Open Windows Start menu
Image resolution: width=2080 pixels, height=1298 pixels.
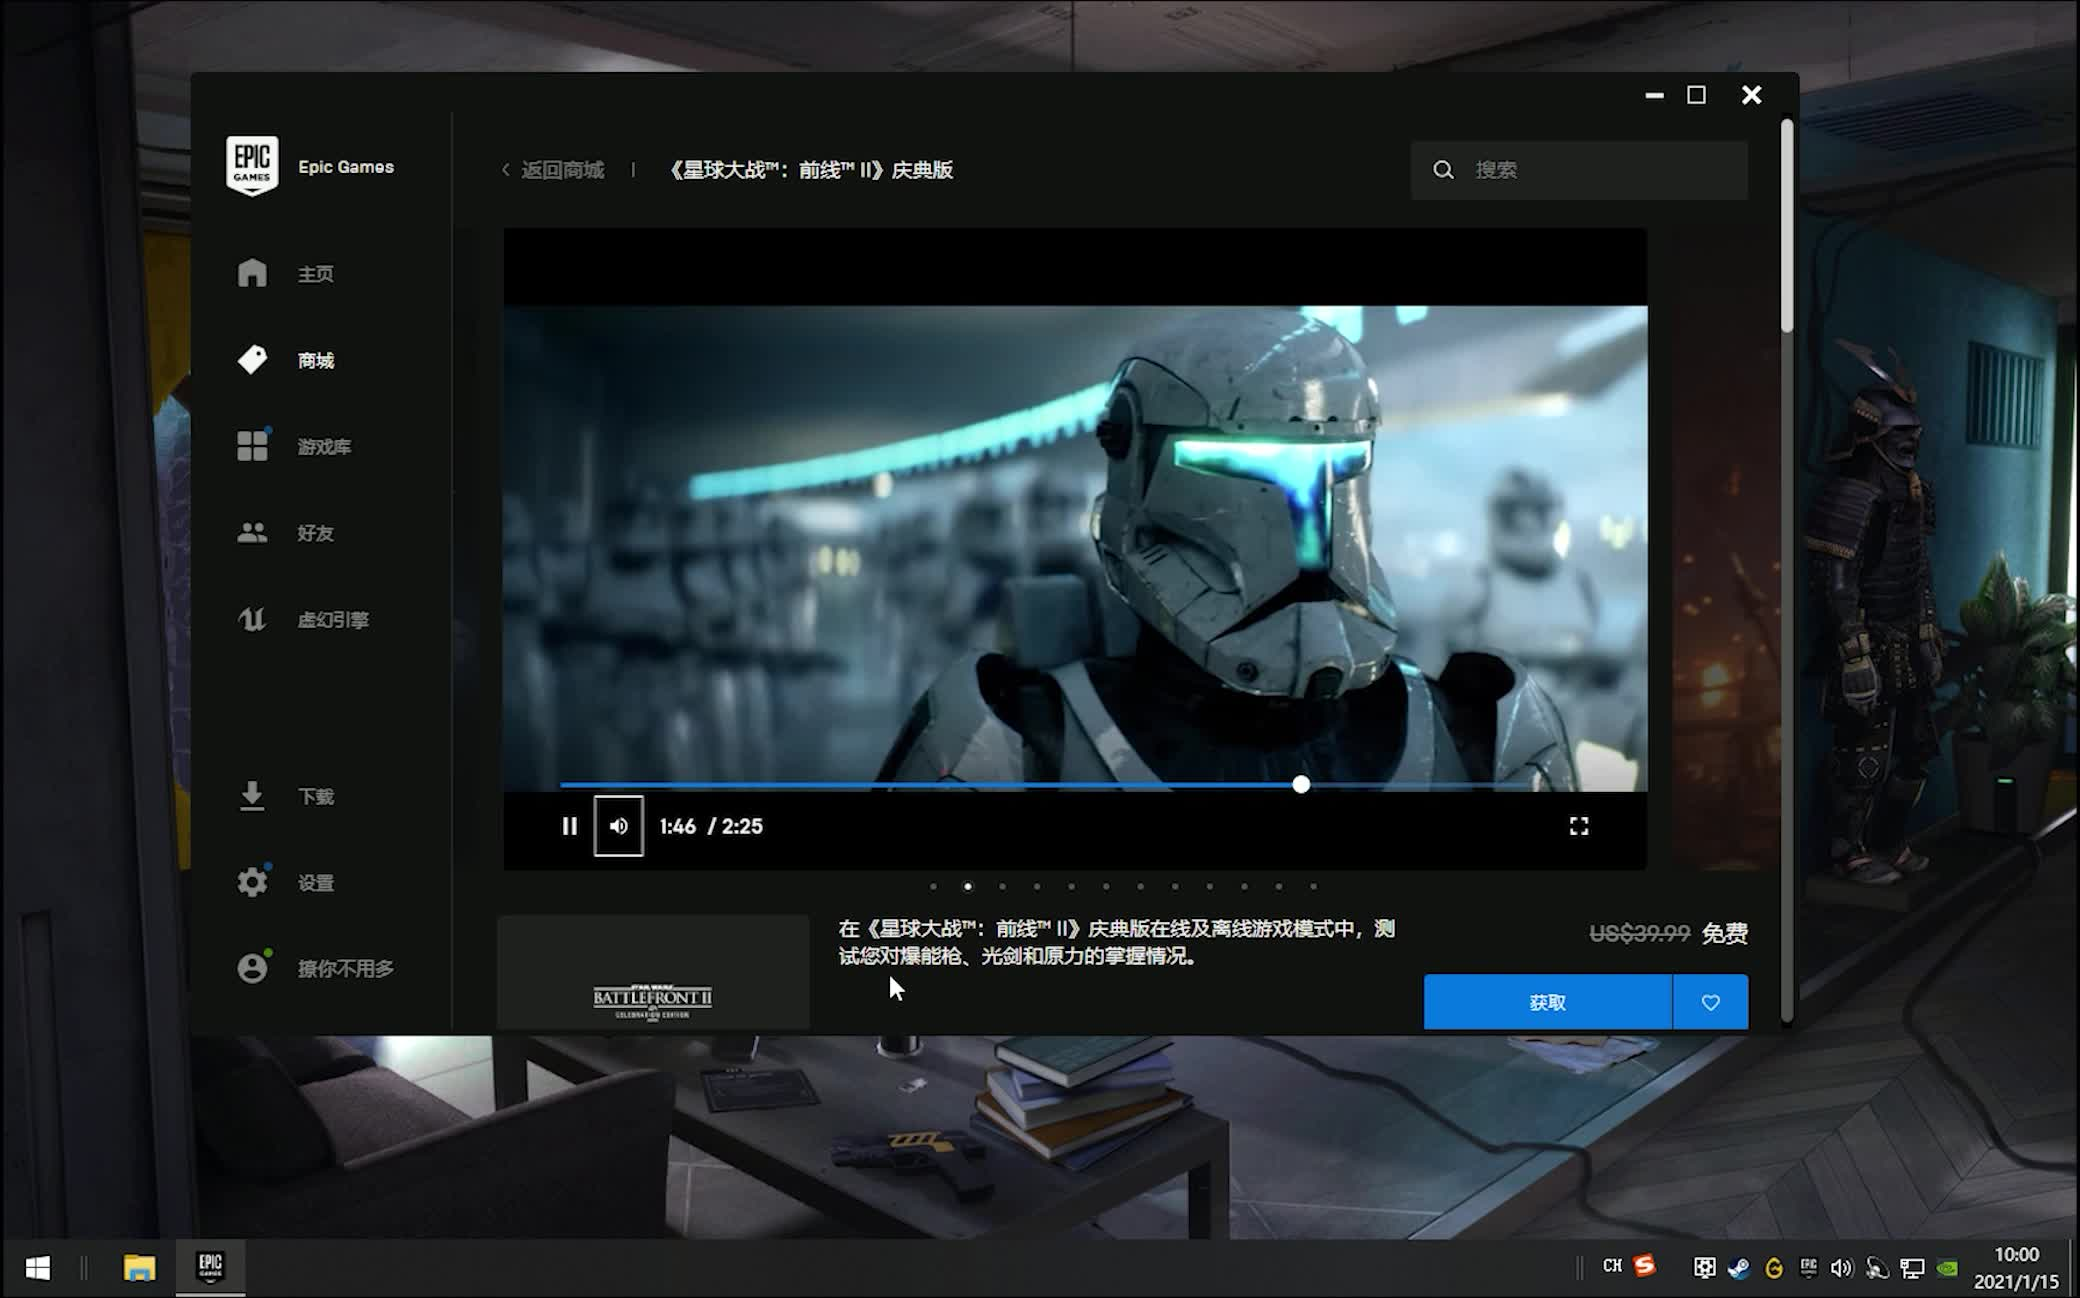click(37, 1268)
